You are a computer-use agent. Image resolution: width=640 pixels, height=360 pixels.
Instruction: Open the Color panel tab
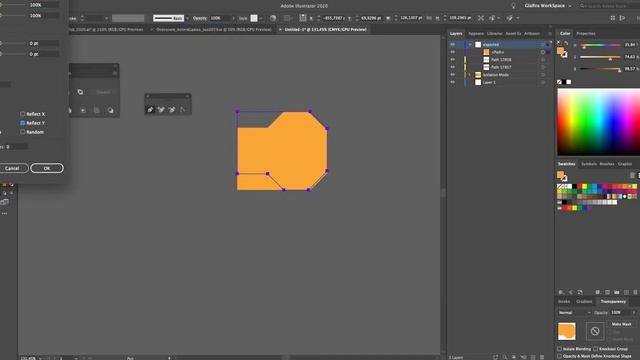point(565,33)
